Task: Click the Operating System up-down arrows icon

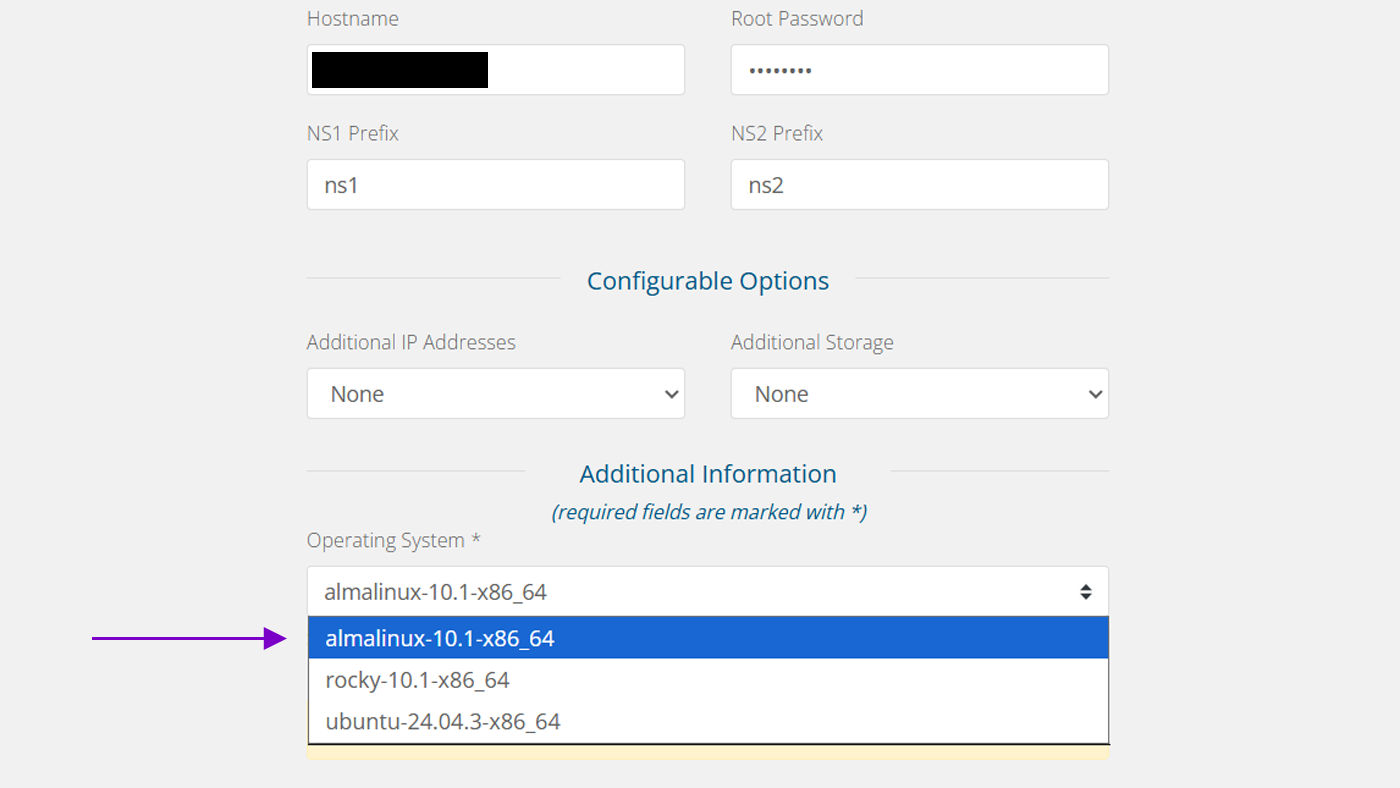Action: (x=1085, y=592)
